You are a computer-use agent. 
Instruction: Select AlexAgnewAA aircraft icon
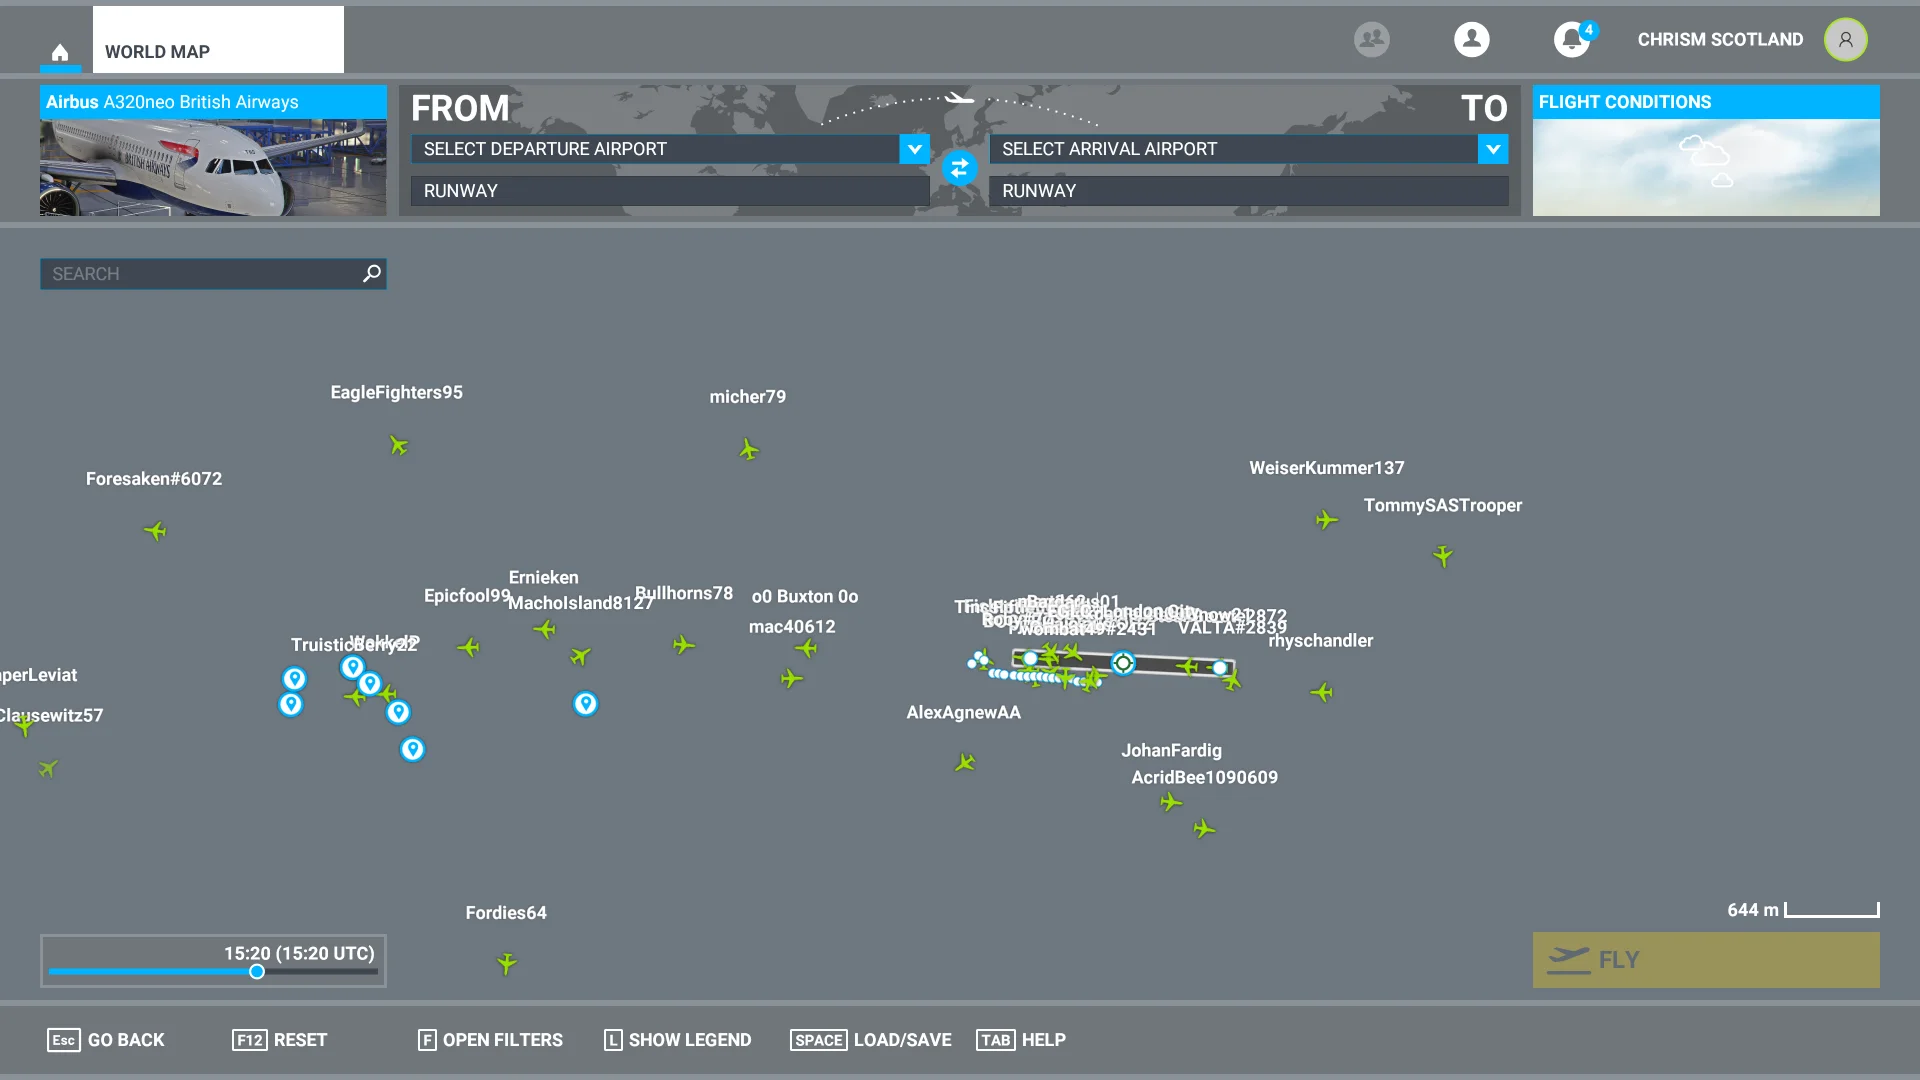coord(965,763)
